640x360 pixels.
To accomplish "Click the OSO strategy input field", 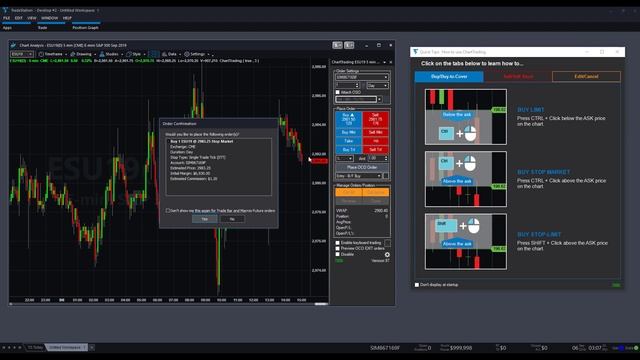I will point(356,99).
